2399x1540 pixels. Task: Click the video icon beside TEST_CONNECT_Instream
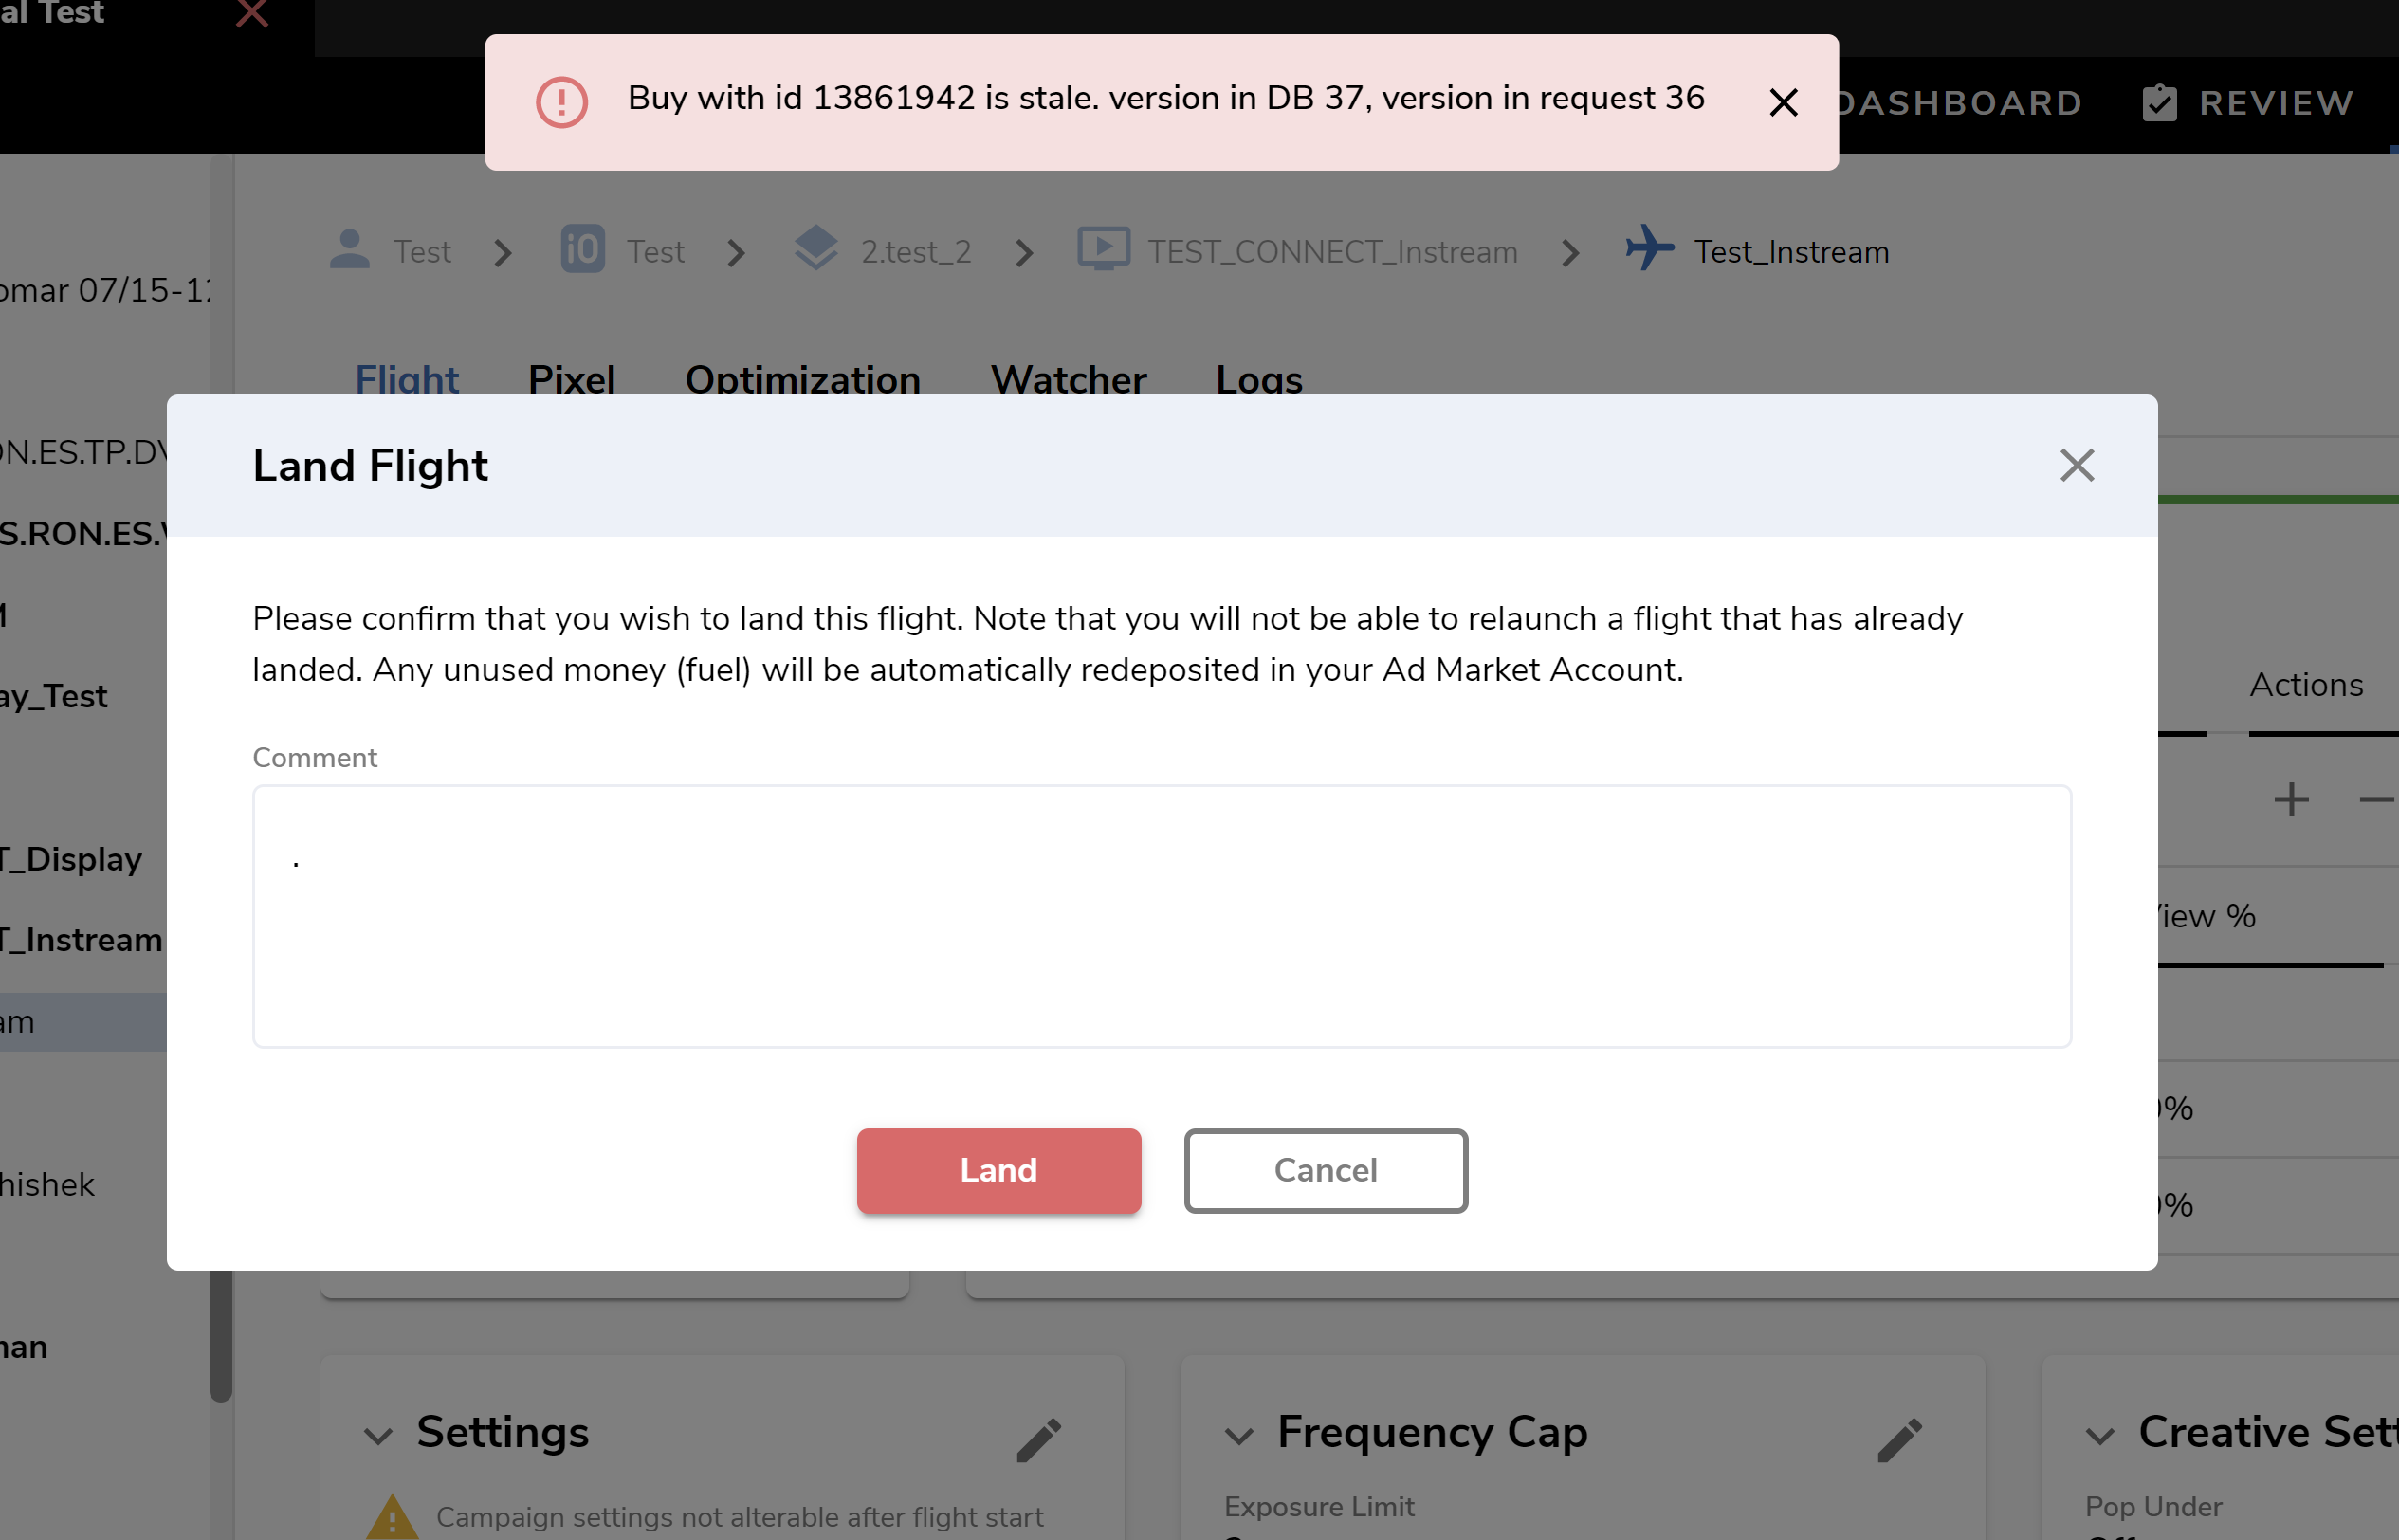click(1103, 250)
